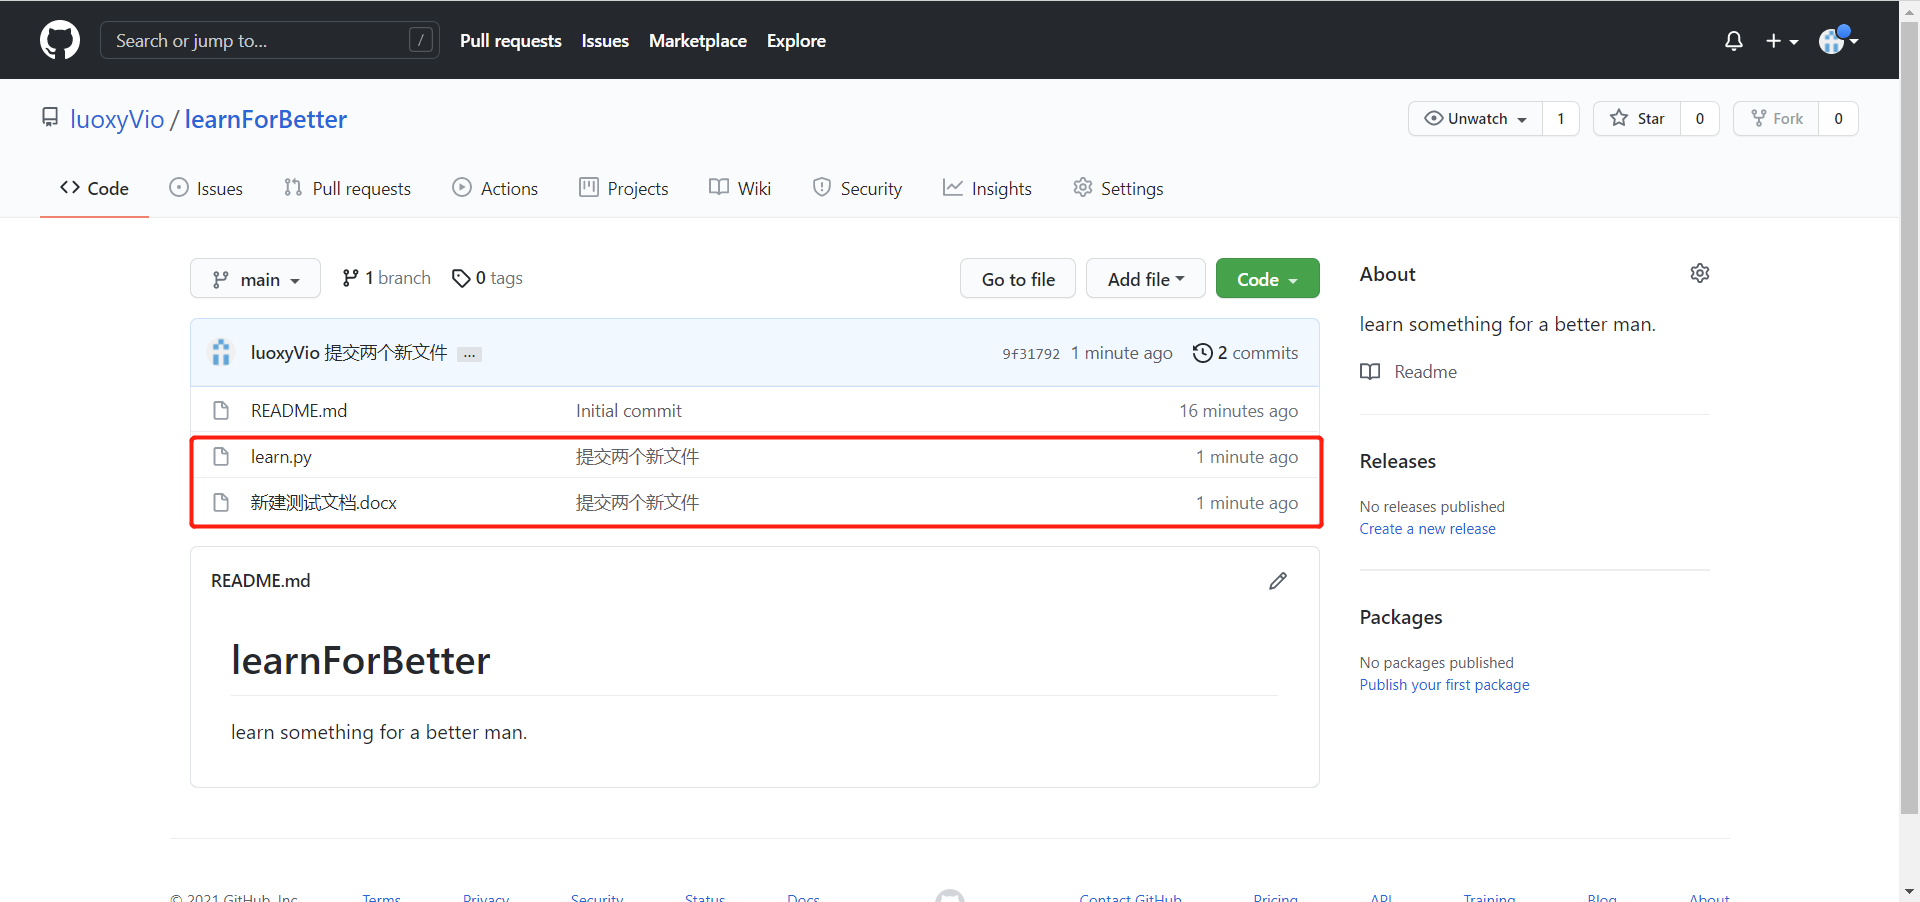Image resolution: width=1920 pixels, height=902 pixels.
Task: Open the learn.py file
Action: [x=281, y=457]
